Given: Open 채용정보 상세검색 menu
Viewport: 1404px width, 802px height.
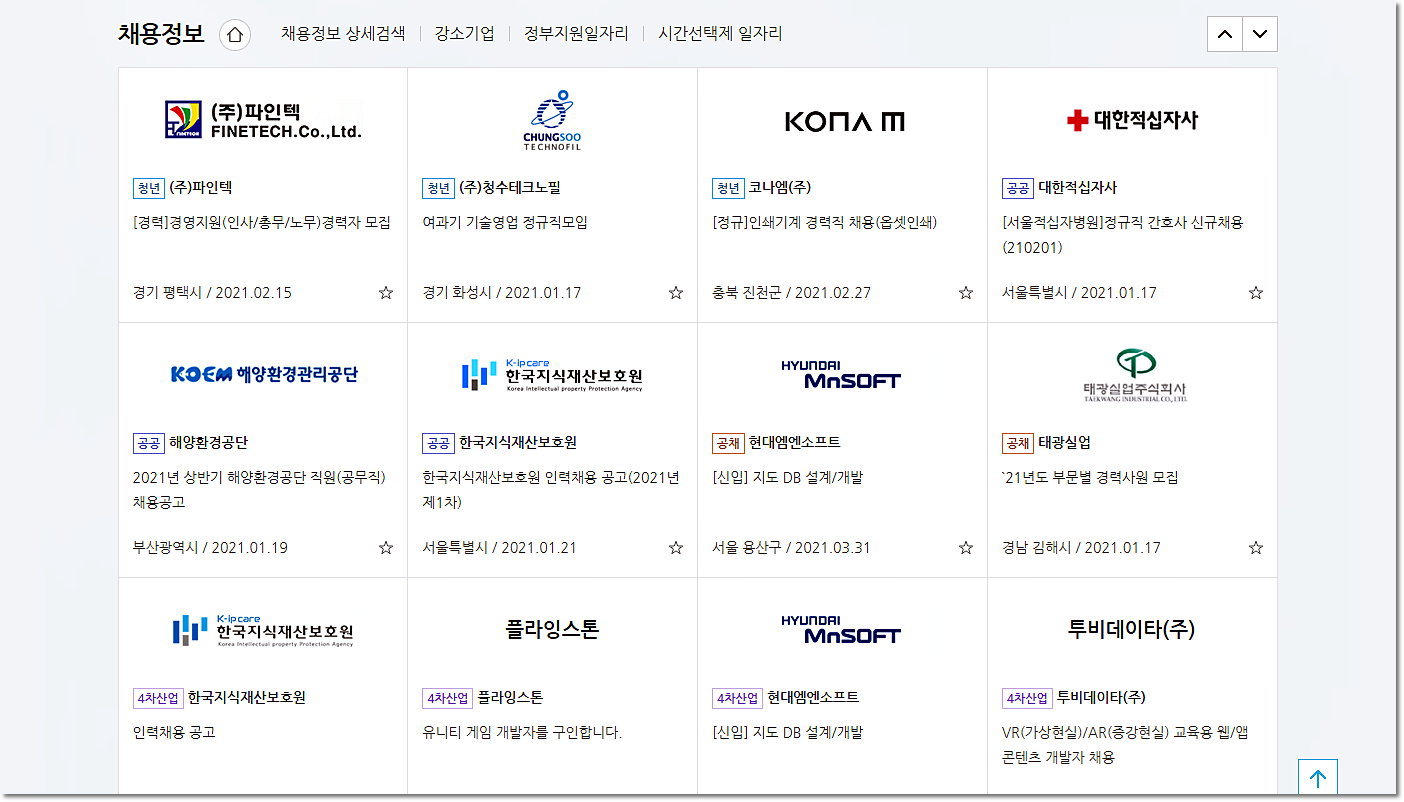Looking at the screenshot, I should (343, 34).
